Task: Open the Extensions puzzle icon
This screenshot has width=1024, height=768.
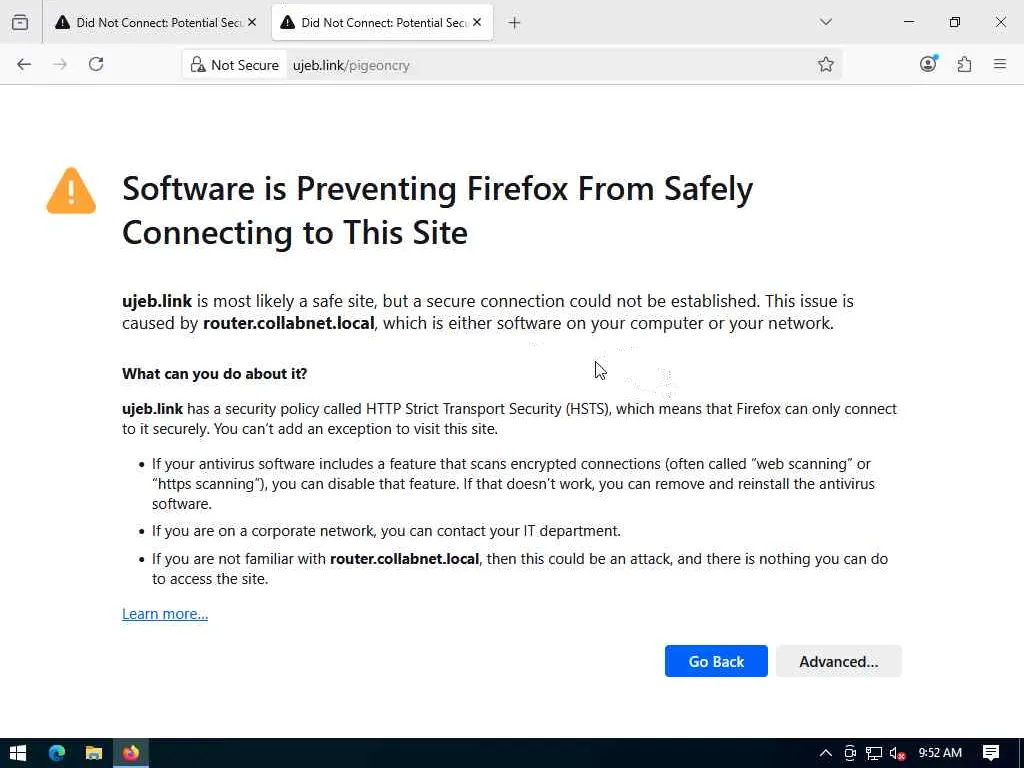Action: (x=964, y=64)
